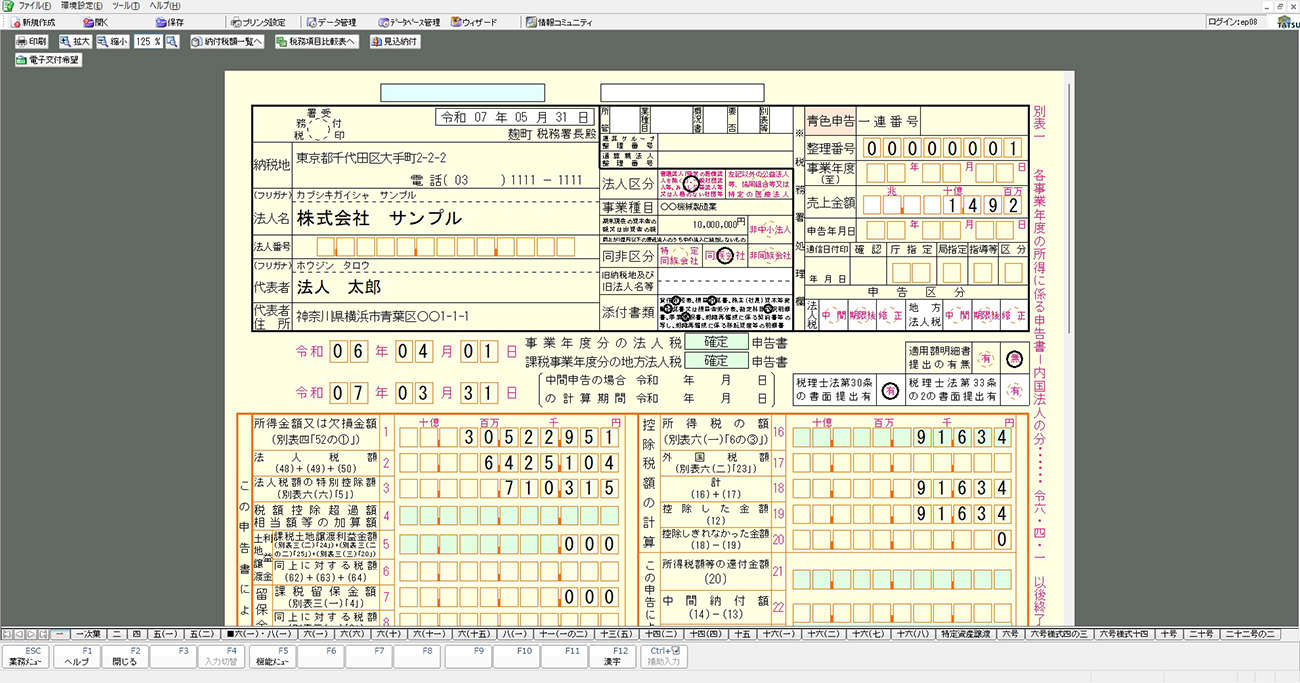
Task: Open 情報コミュニティ from the toolbar
Action: 558,22
